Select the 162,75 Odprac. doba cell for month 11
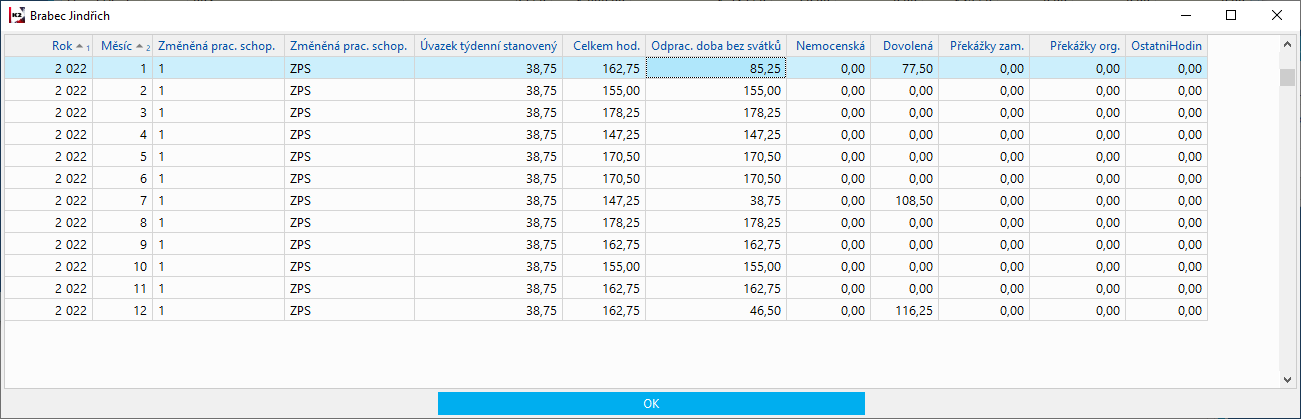 (x=716, y=288)
